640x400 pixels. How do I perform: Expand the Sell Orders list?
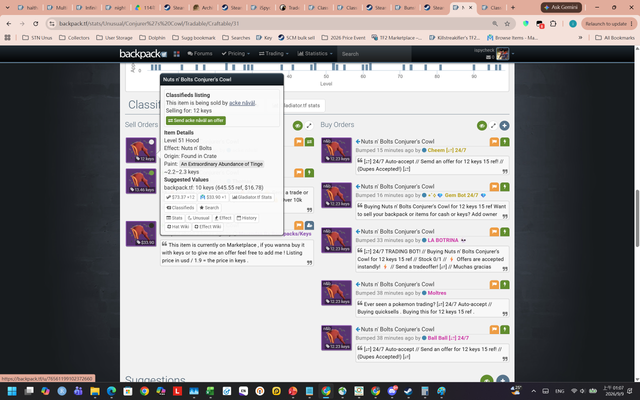click(x=309, y=126)
